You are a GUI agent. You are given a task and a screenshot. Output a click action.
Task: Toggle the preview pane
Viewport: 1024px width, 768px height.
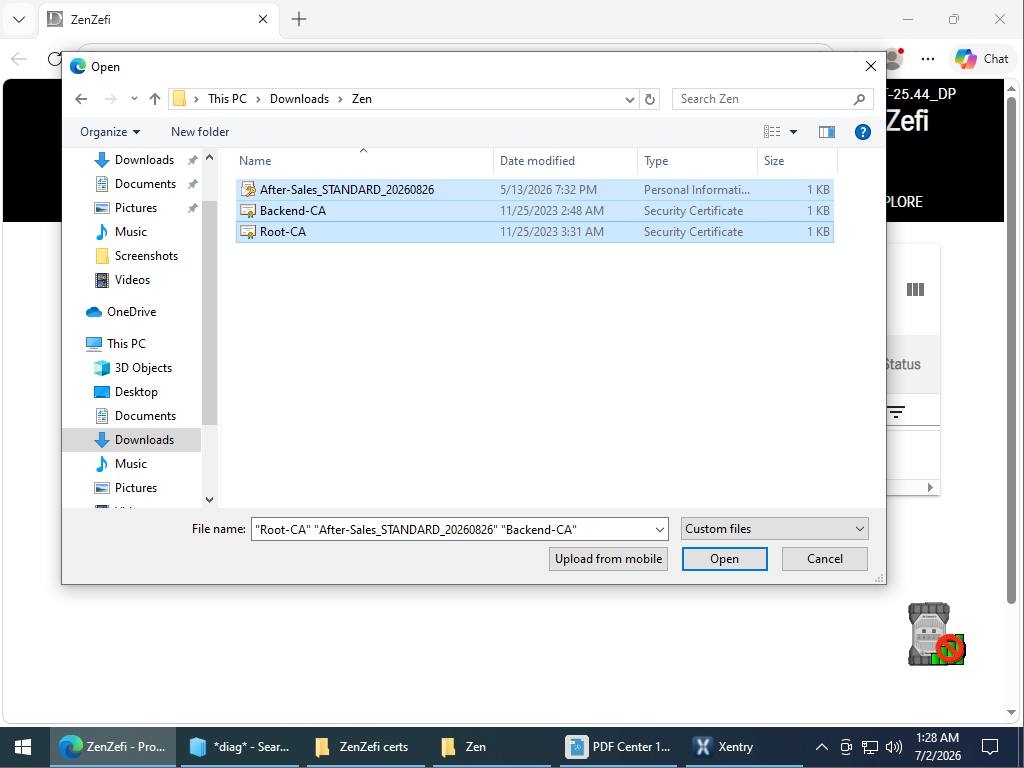[827, 132]
